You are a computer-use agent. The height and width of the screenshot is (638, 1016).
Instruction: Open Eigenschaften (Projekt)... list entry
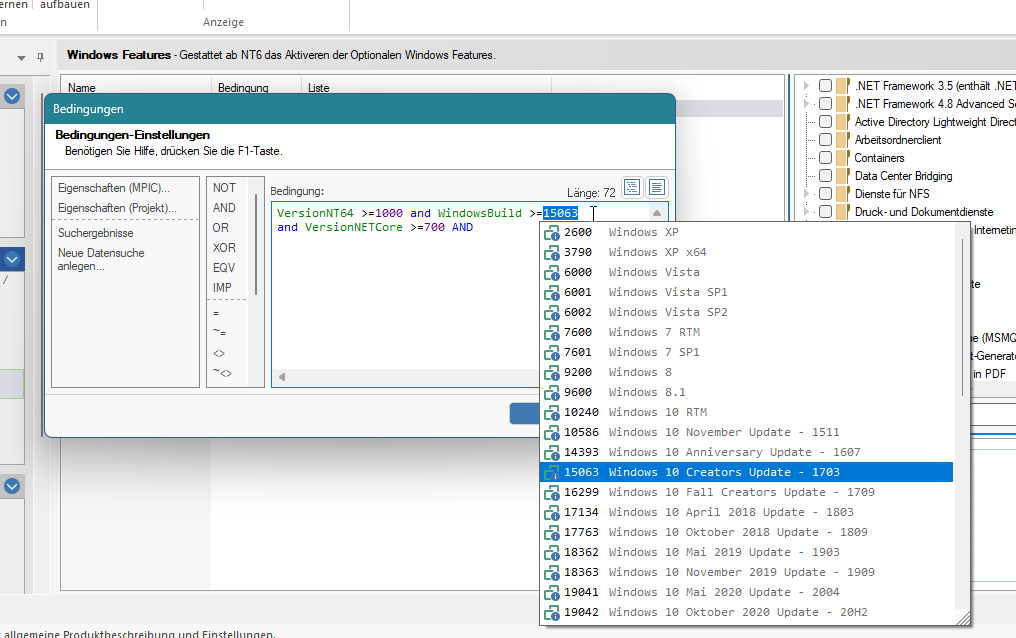tap(117, 208)
